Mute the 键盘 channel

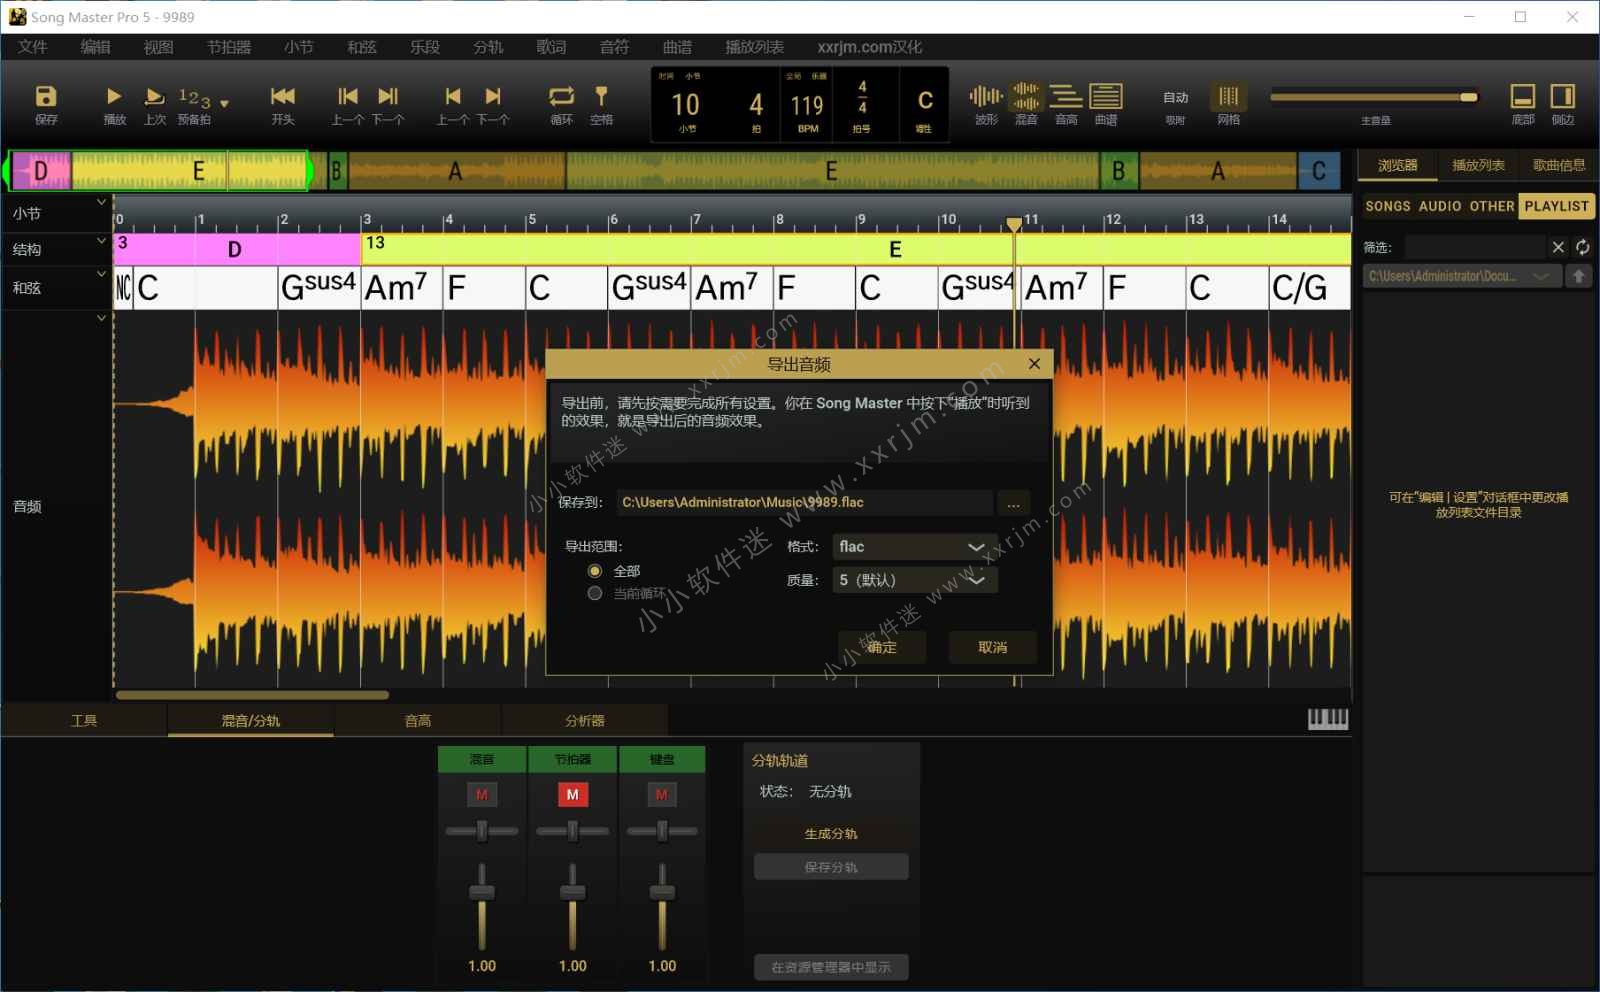tap(662, 795)
